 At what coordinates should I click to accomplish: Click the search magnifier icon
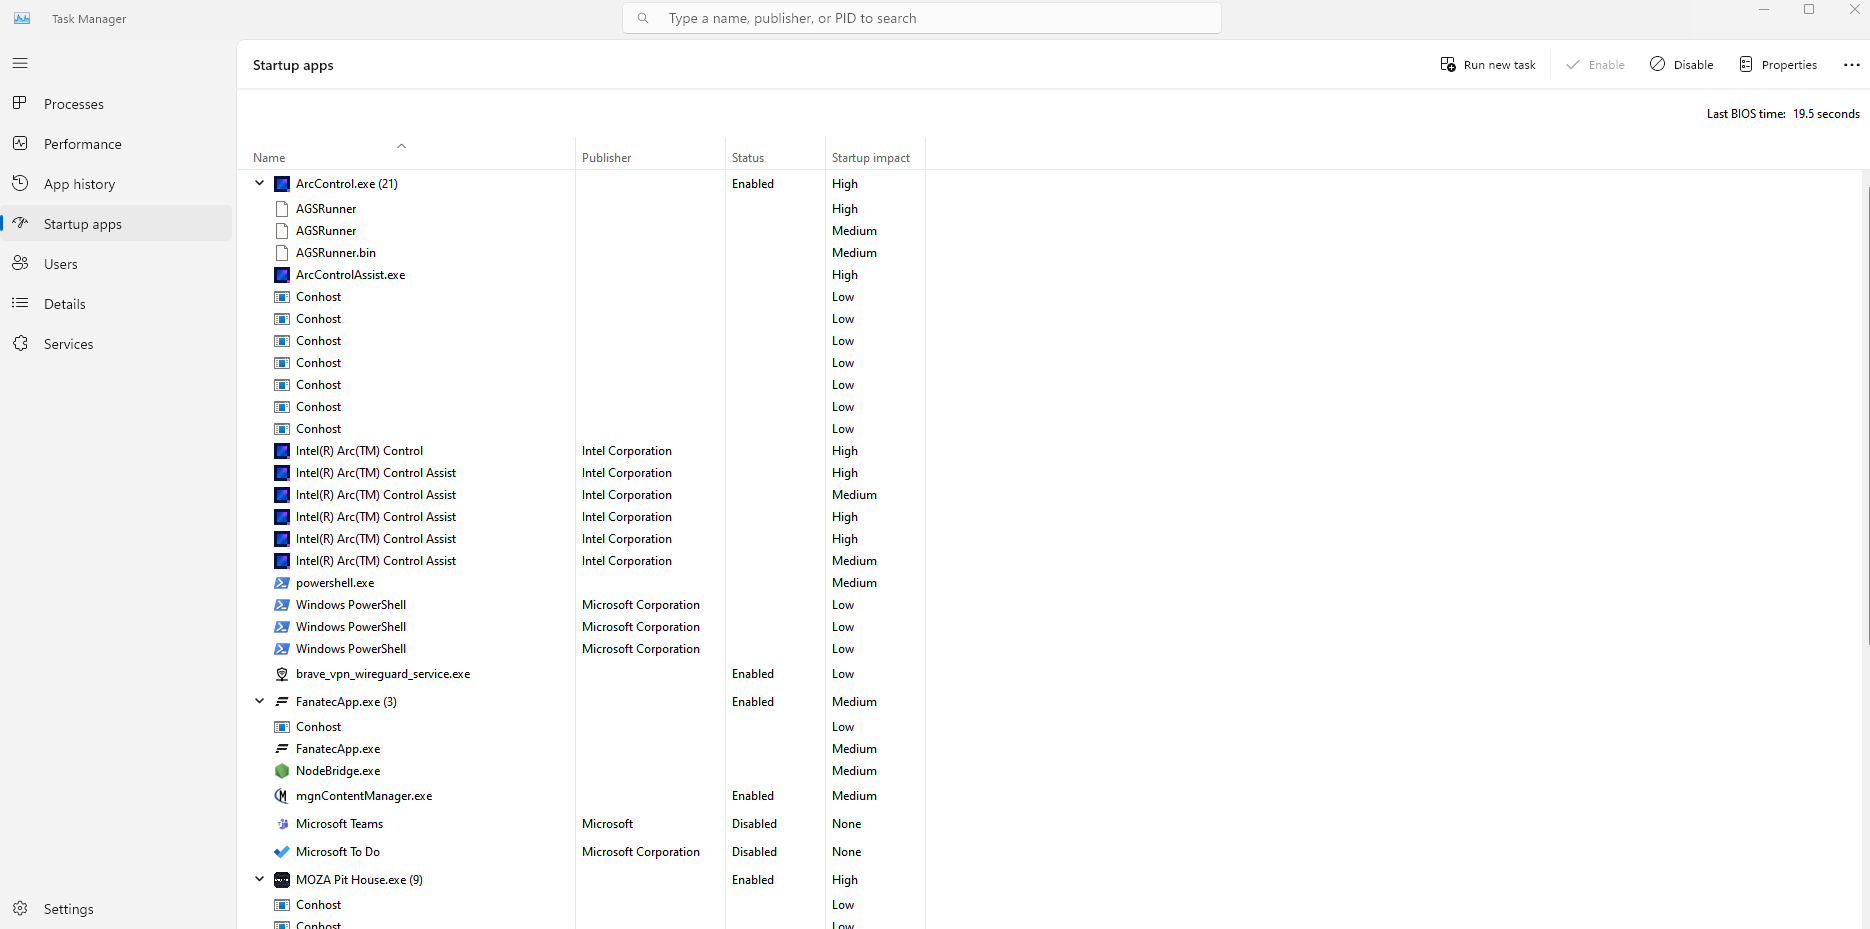coord(643,18)
